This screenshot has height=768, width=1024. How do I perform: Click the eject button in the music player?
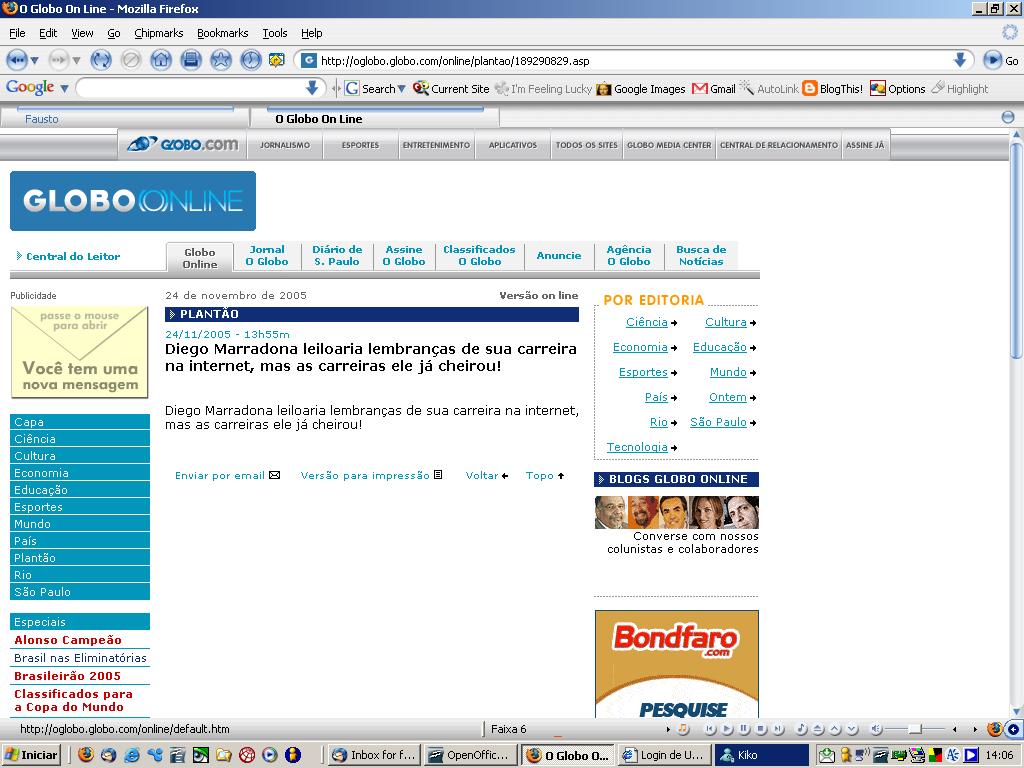[x=818, y=729]
